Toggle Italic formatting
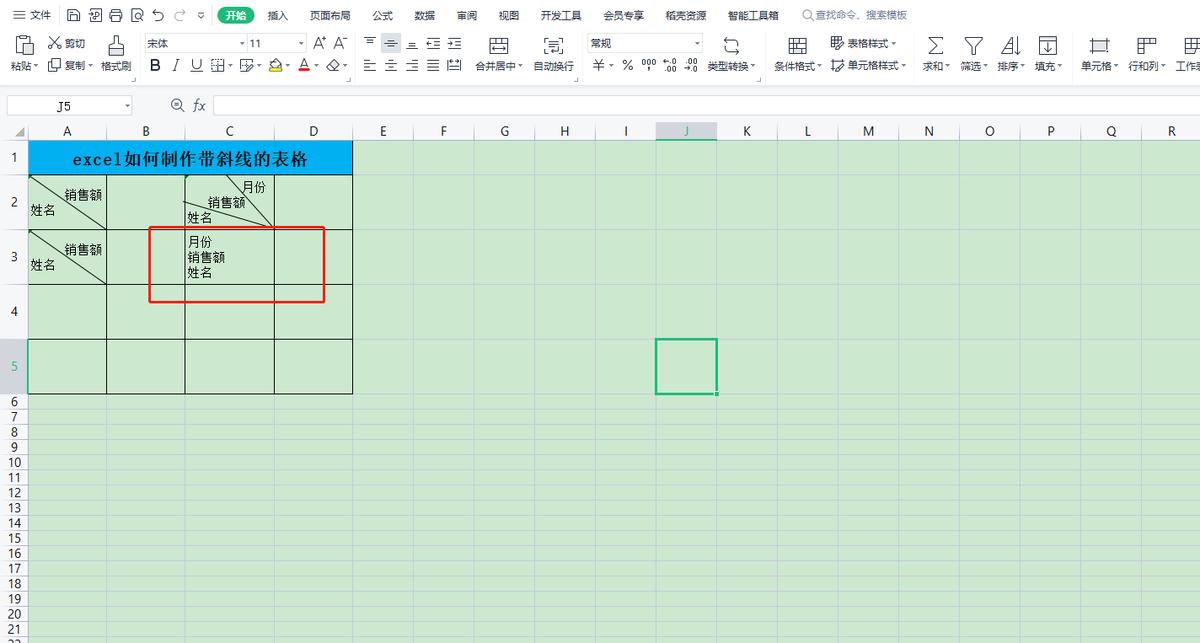1200x643 pixels. [x=176, y=65]
